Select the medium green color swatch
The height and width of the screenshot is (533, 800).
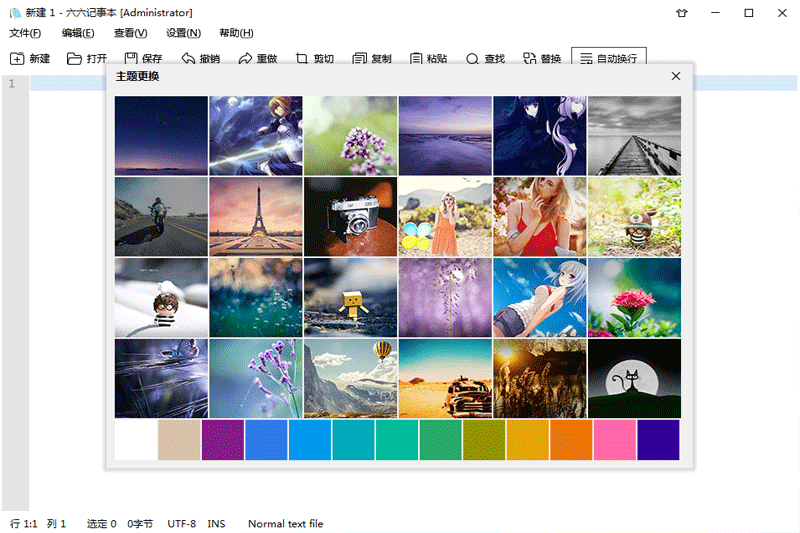pos(441,440)
